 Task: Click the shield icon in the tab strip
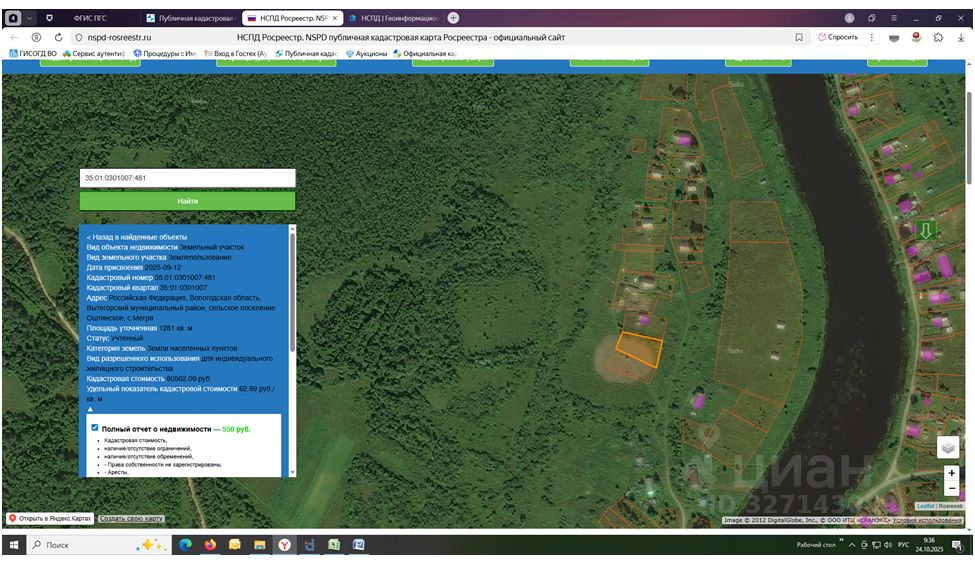click(x=49, y=18)
